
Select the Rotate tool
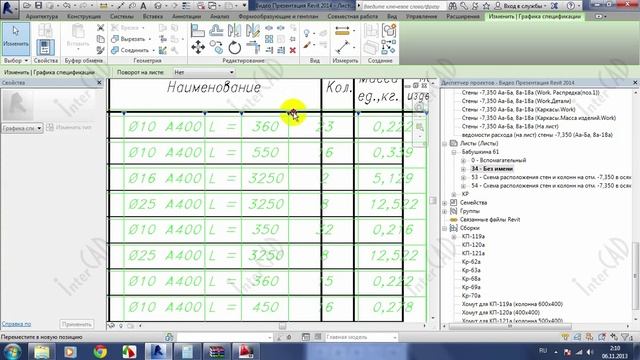pyautogui.click(x=234, y=47)
